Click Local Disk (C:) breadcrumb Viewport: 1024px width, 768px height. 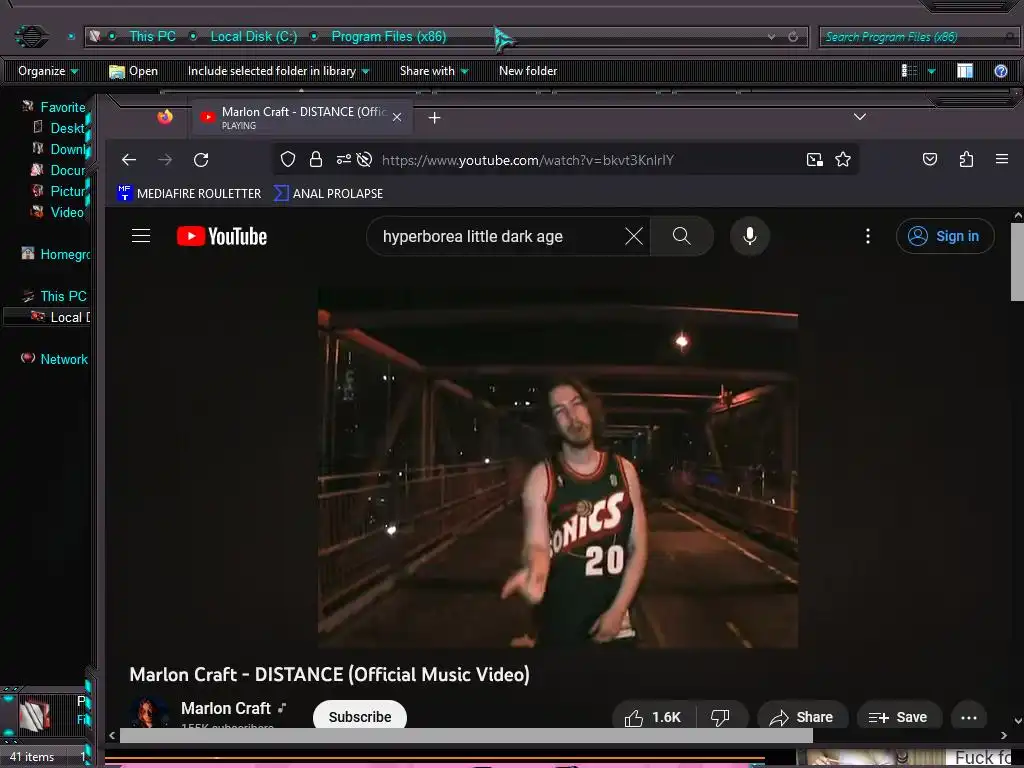253,37
